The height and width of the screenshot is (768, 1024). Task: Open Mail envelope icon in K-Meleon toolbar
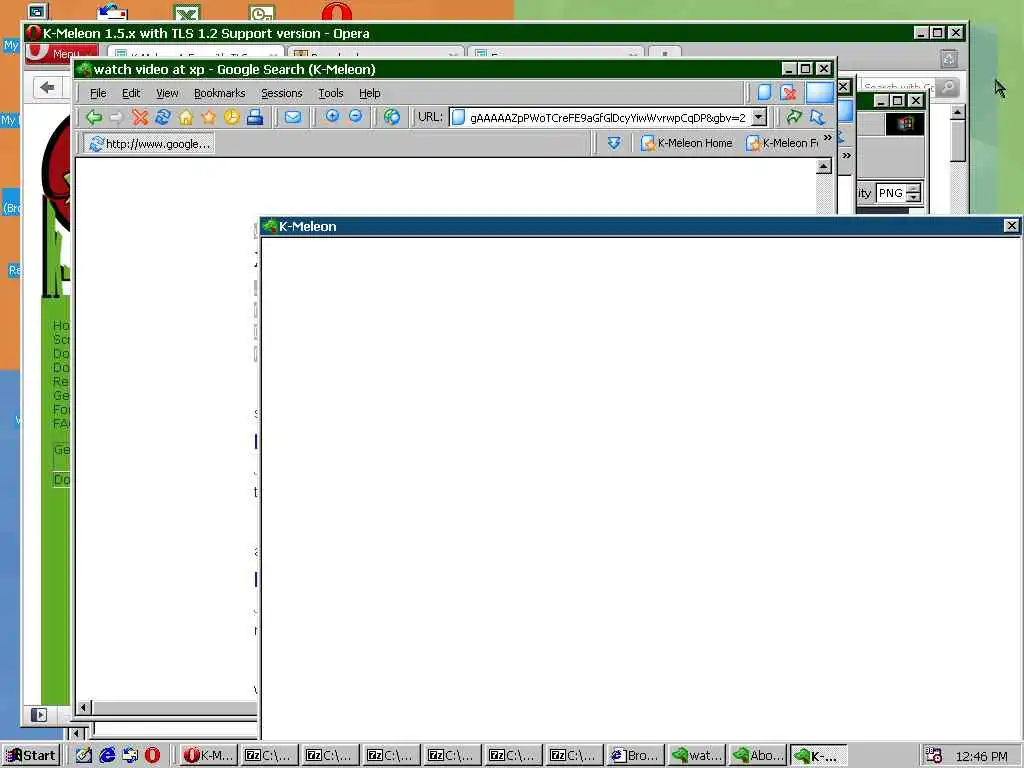pyautogui.click(x=293, y=117)
